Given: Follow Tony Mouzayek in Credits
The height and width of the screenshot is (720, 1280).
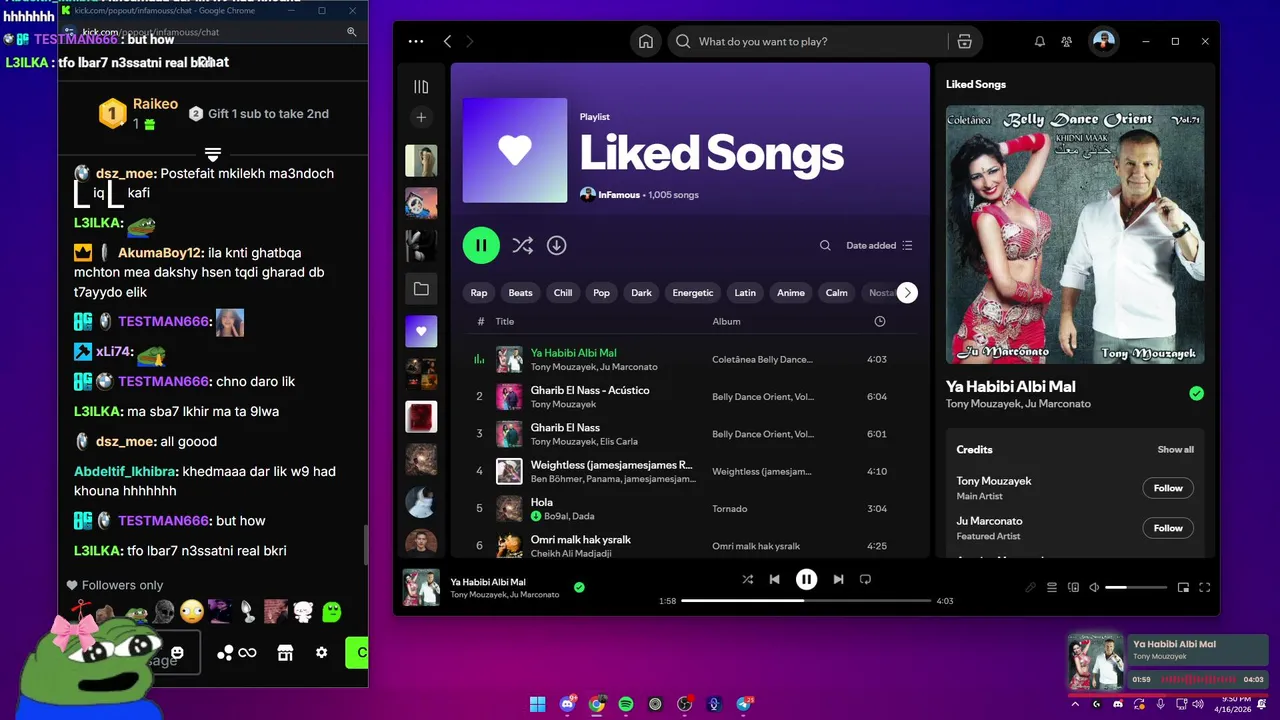Looking at the screenshot, I should (1168, 488).
